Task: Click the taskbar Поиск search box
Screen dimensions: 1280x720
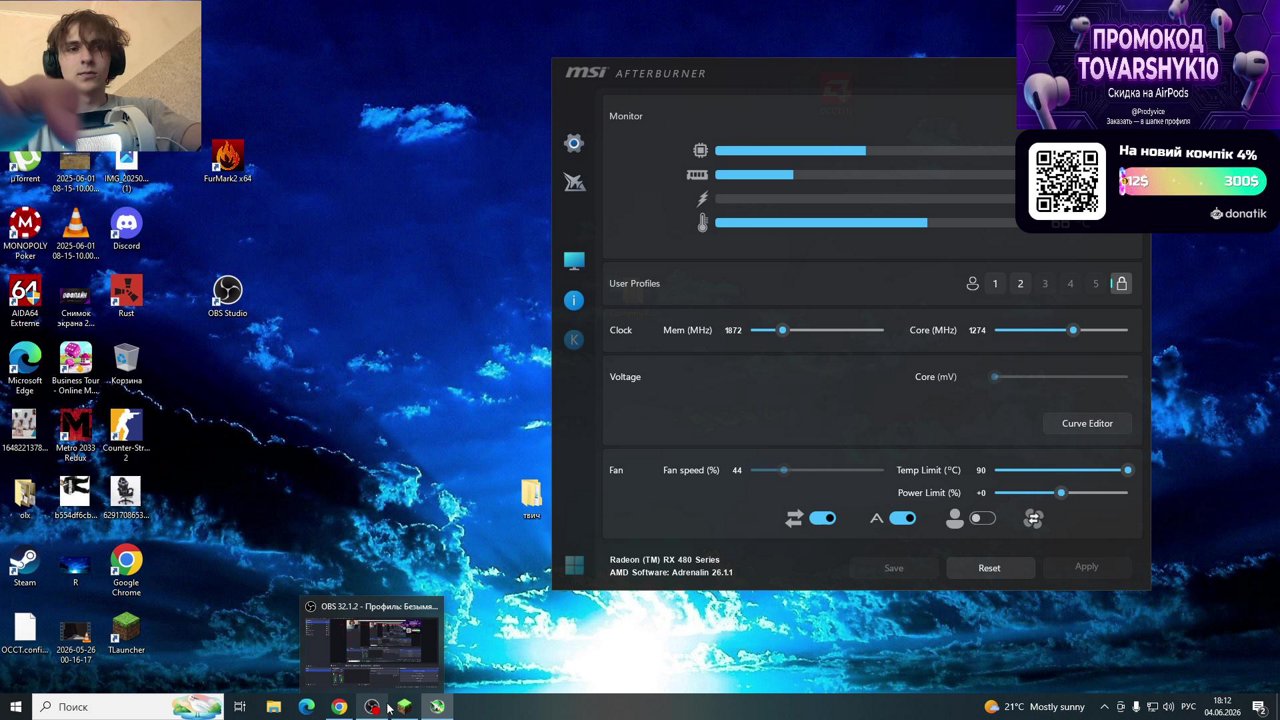Action: [127, 707]
